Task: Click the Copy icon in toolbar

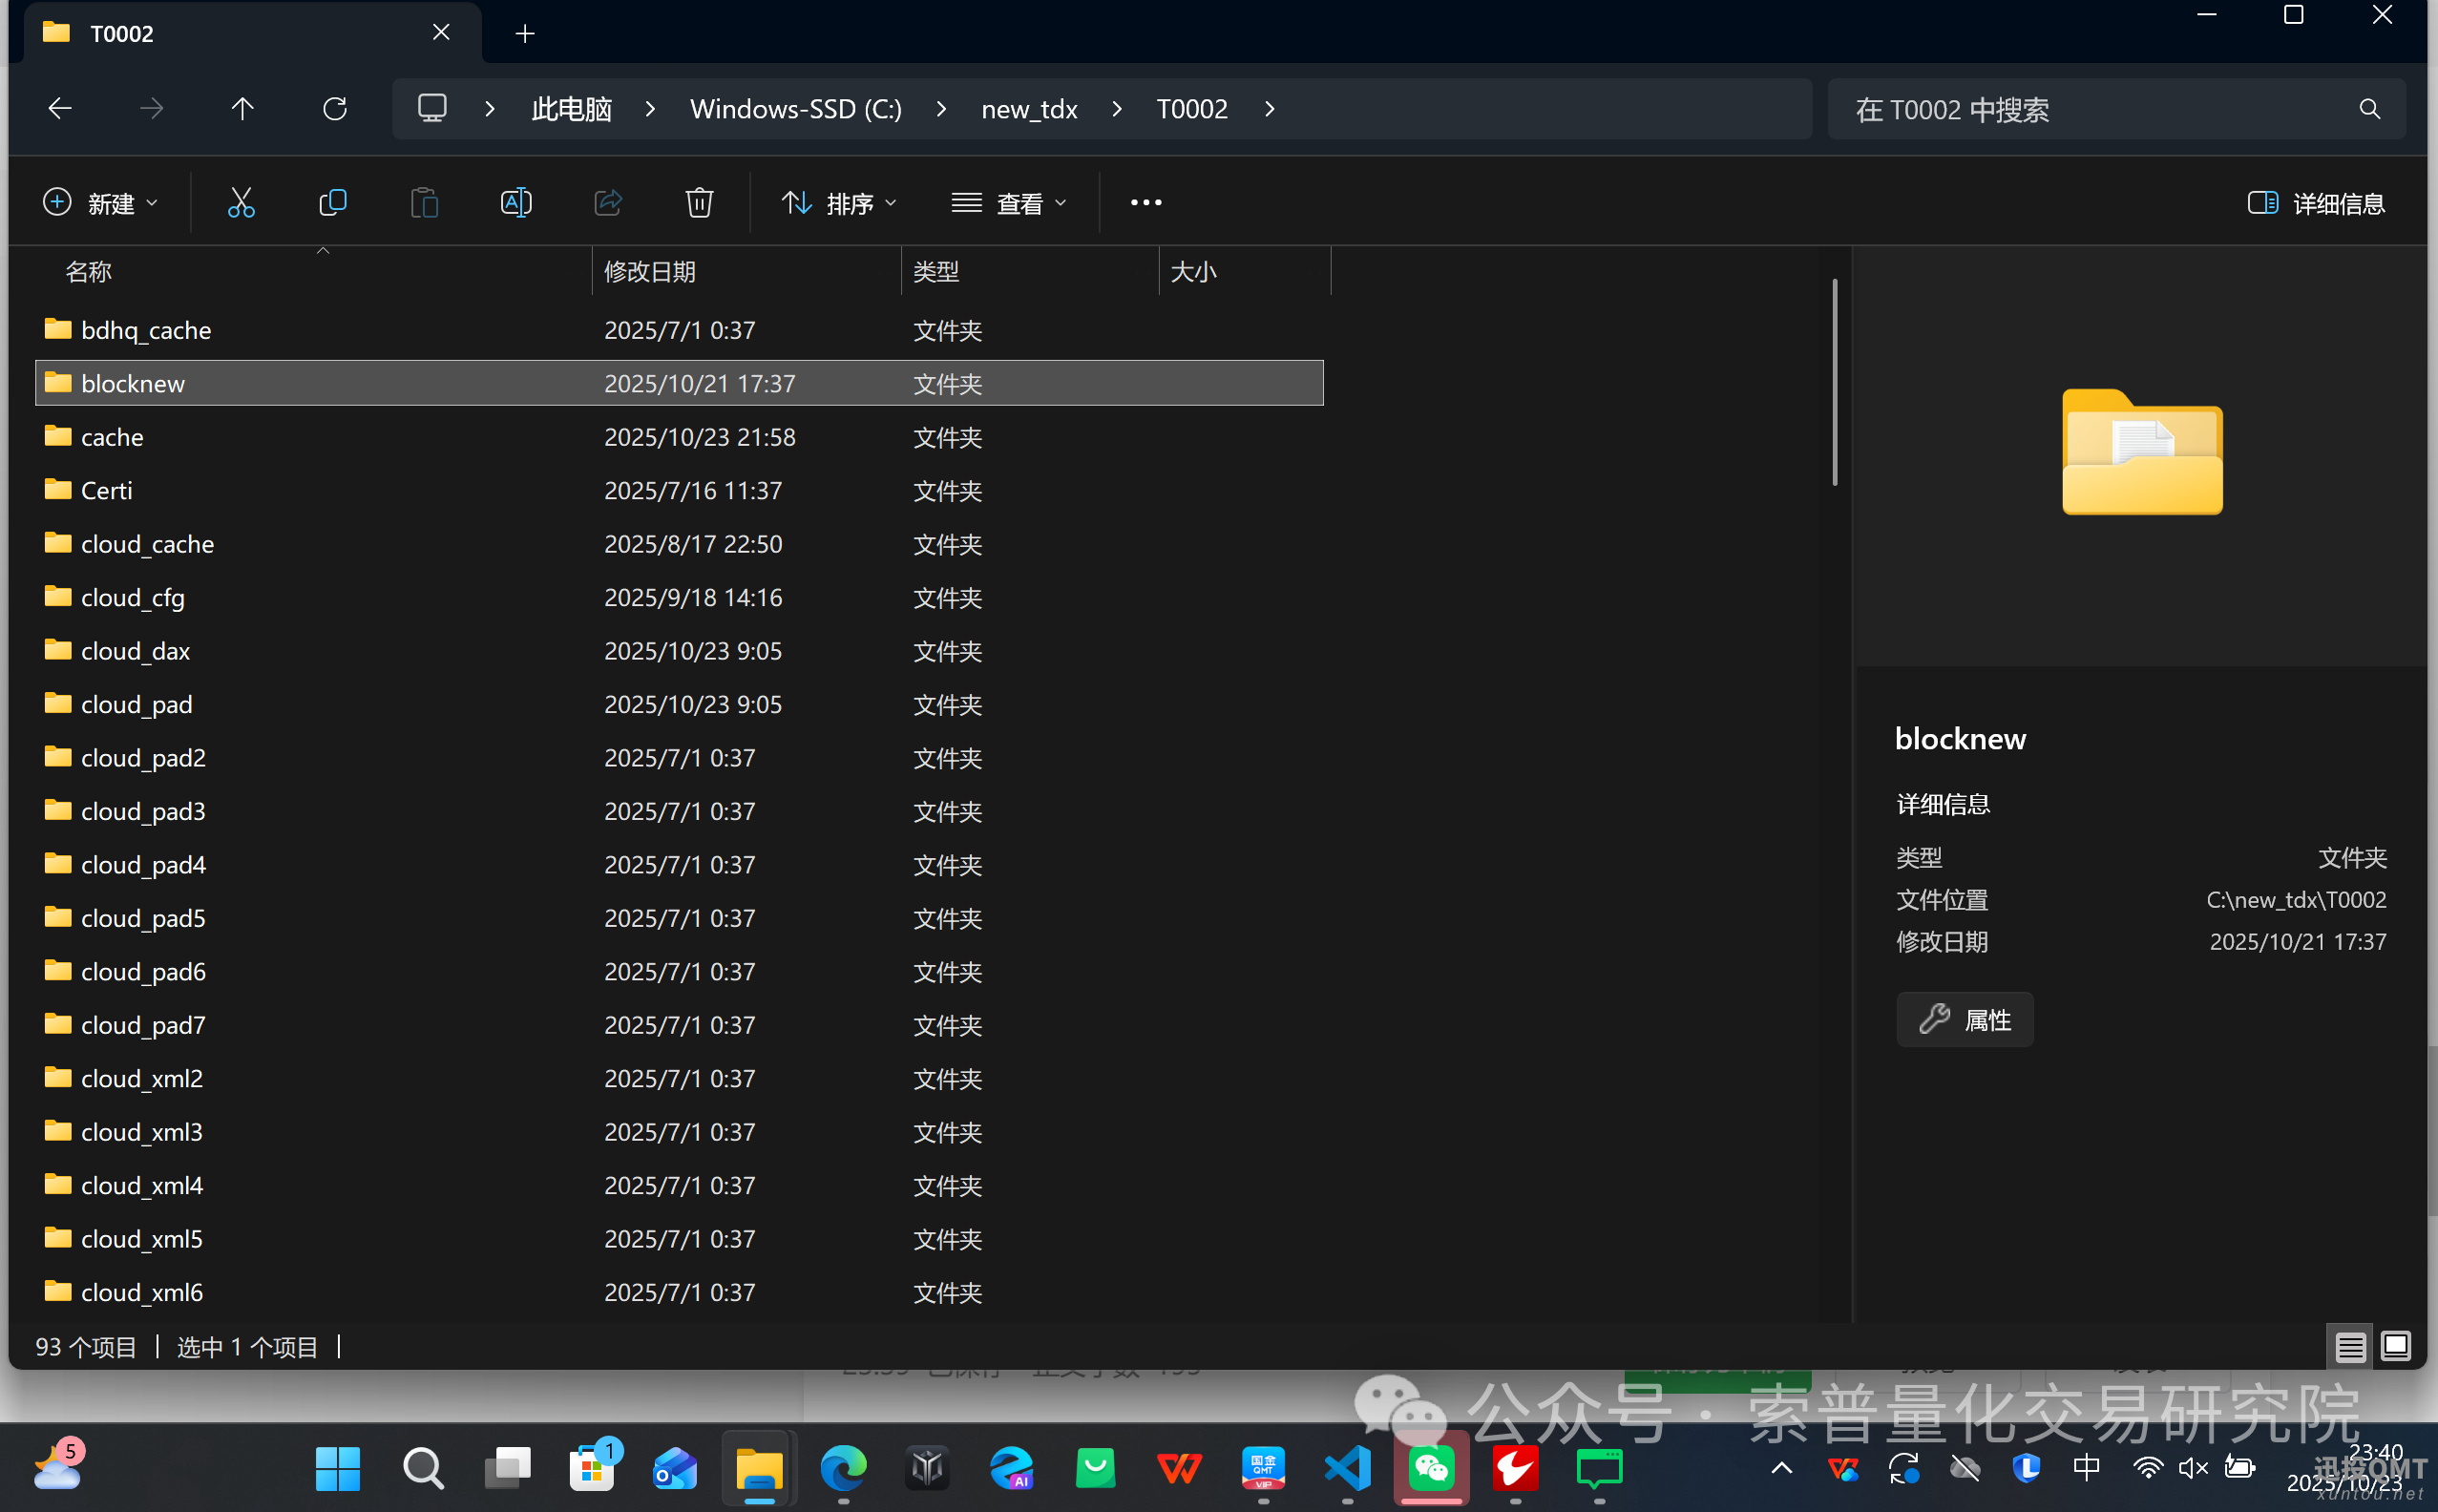Action: (x=332, y=203)
